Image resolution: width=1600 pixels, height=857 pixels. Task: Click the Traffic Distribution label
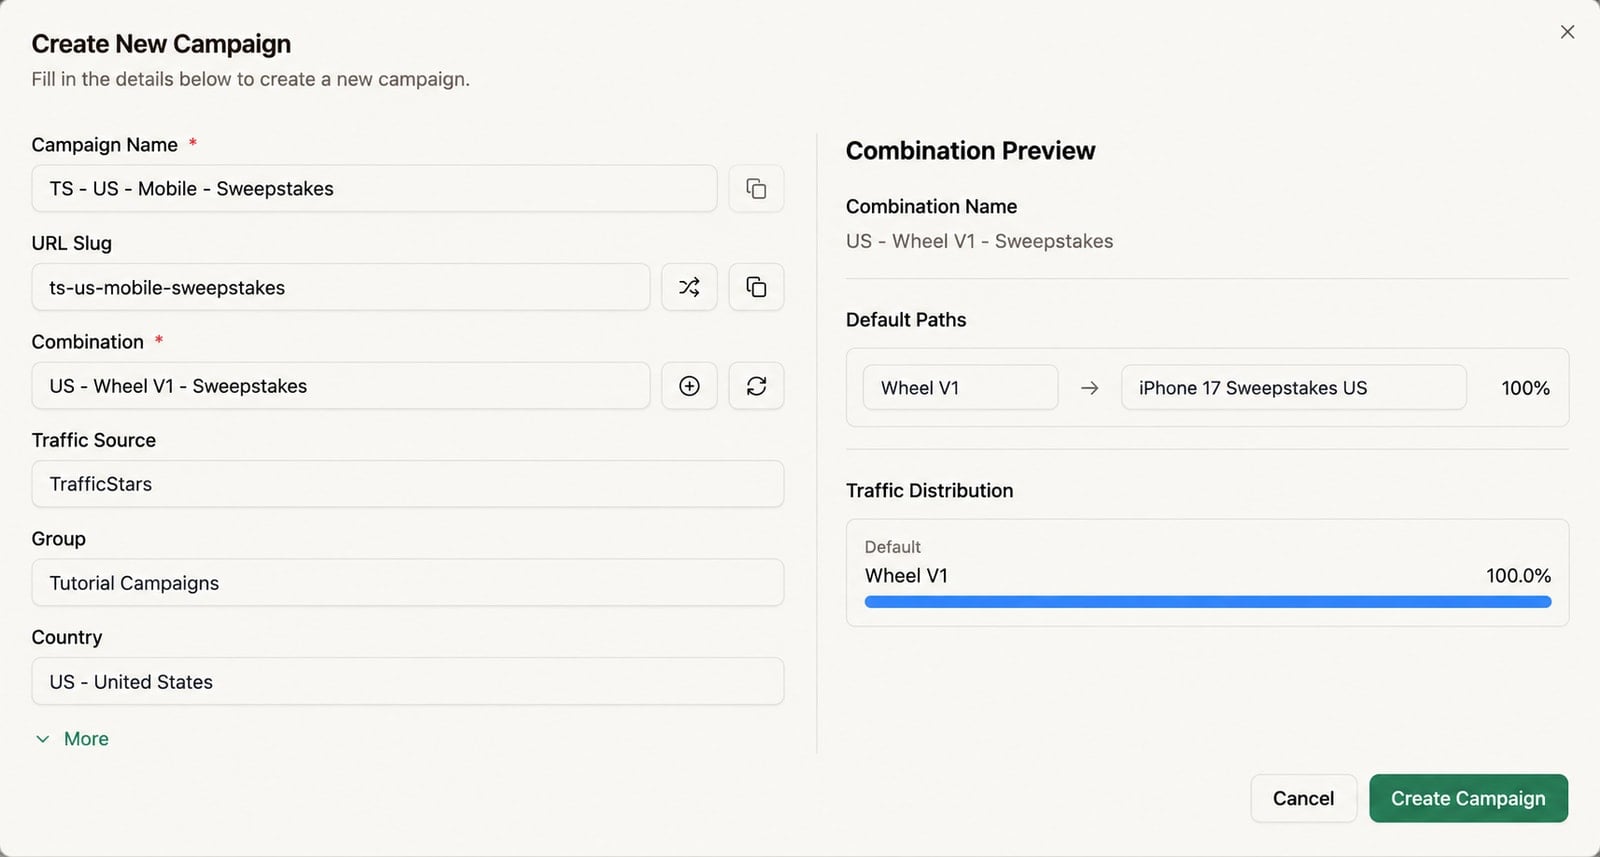(929, 491)
